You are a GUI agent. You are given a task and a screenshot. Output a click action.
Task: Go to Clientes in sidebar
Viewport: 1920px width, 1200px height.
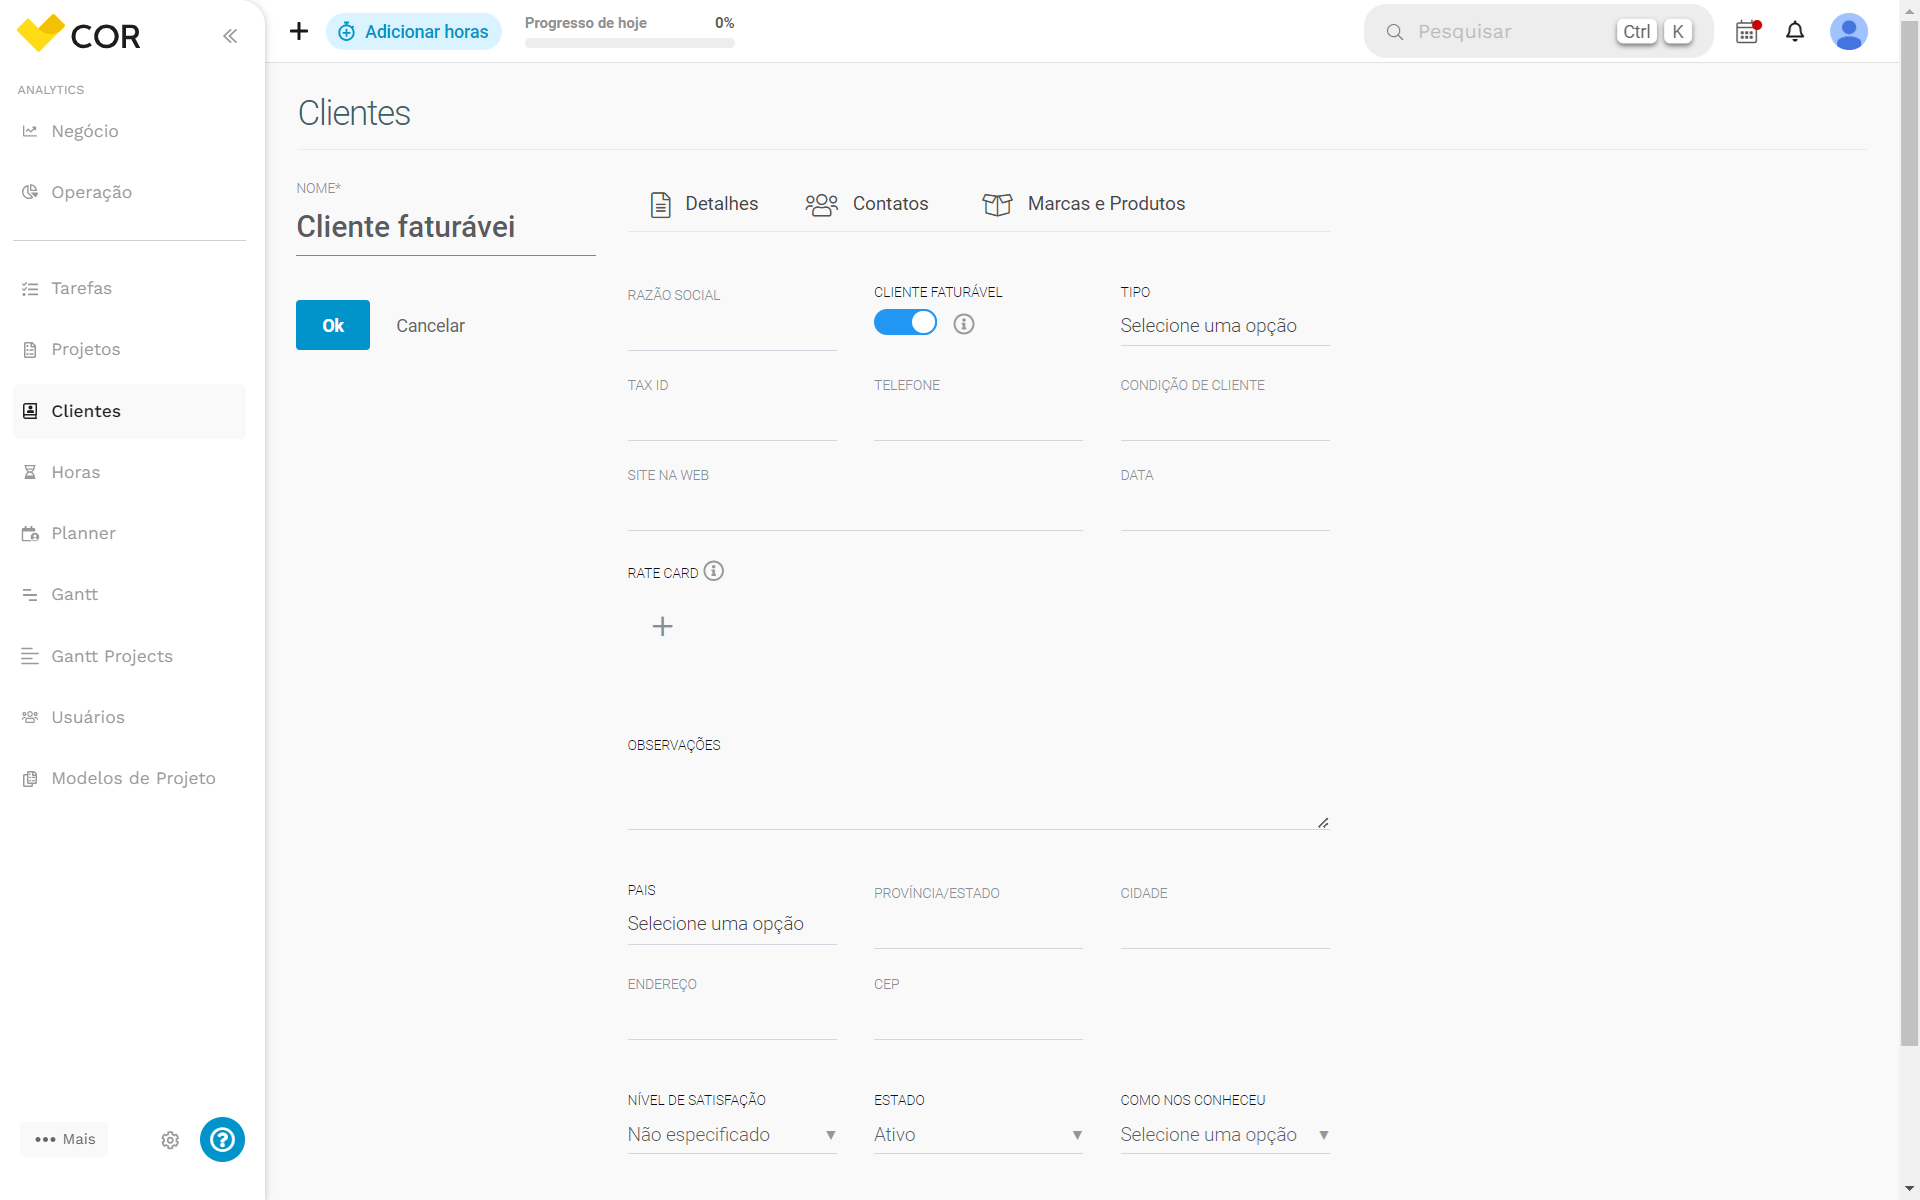tap(129, 411)
